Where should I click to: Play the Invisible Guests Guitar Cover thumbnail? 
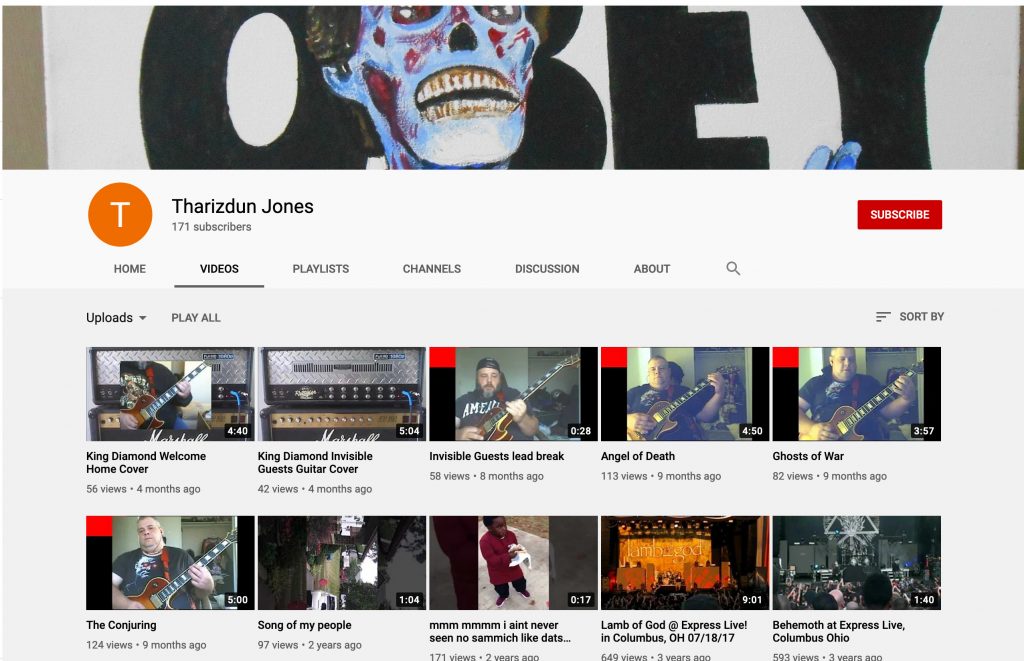coord(342,394)
